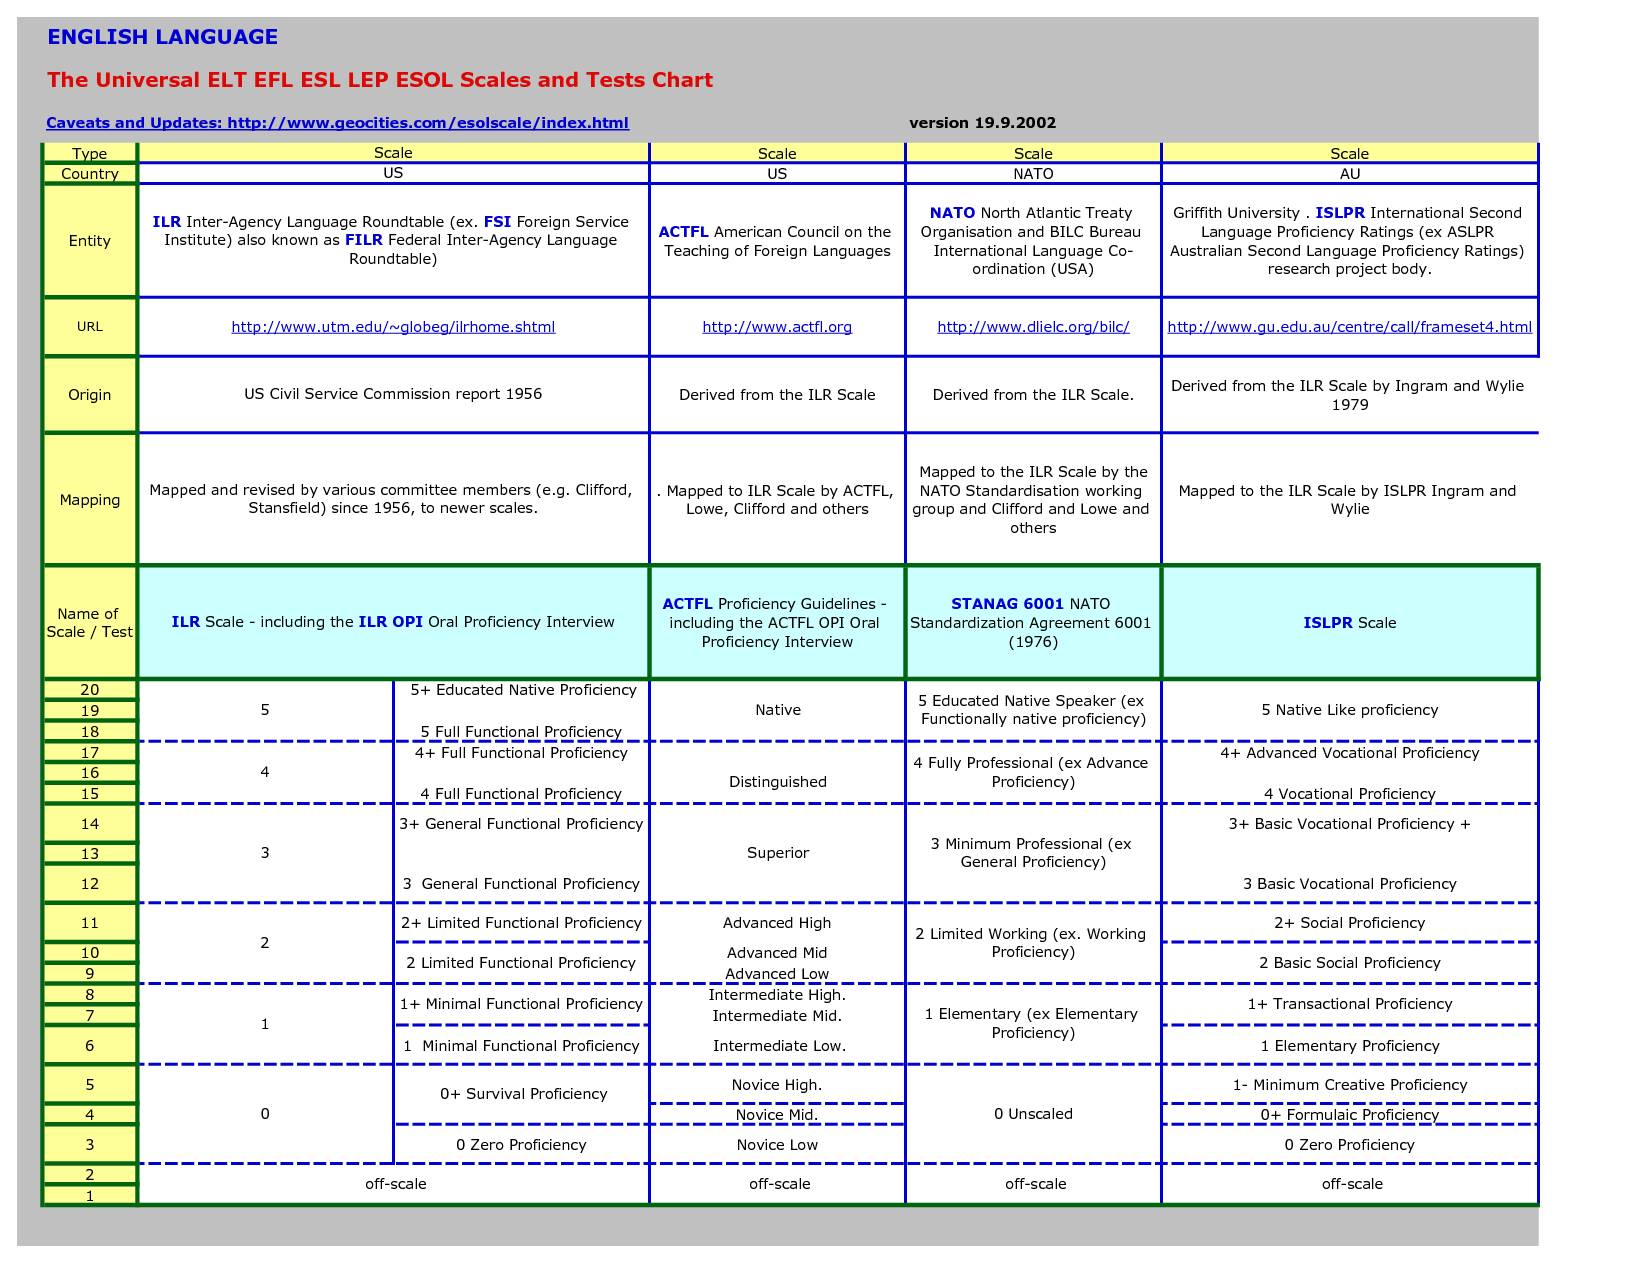
Task: Click the 'AU' country cell
Action: point(1349,174)
